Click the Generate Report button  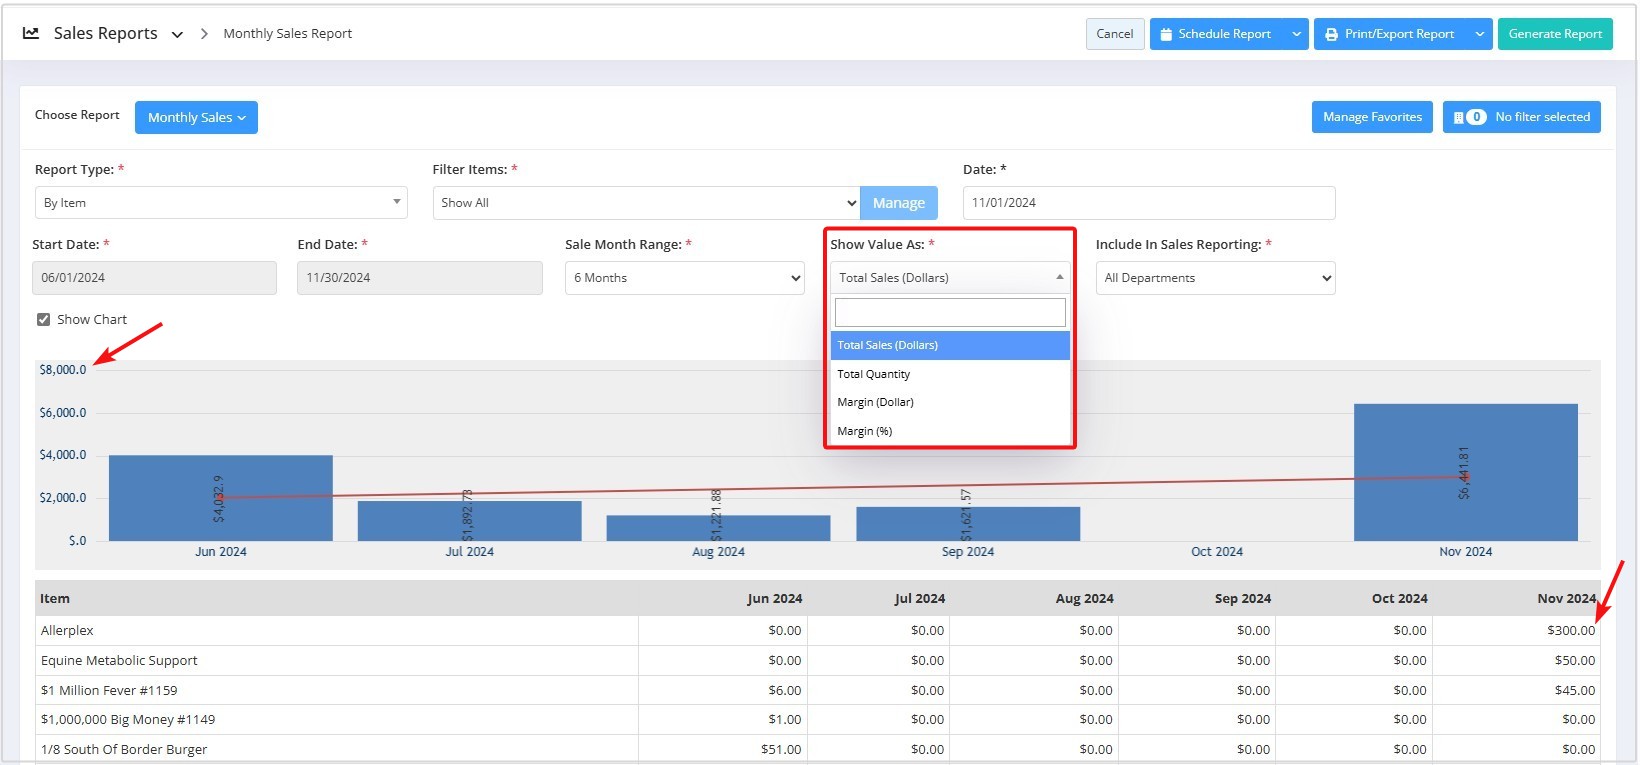[x=1555, y=34]
